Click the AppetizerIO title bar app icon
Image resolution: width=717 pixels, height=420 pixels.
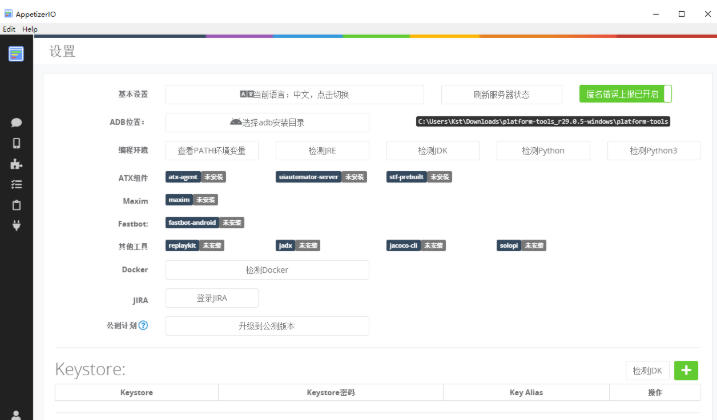pos(8,14)
